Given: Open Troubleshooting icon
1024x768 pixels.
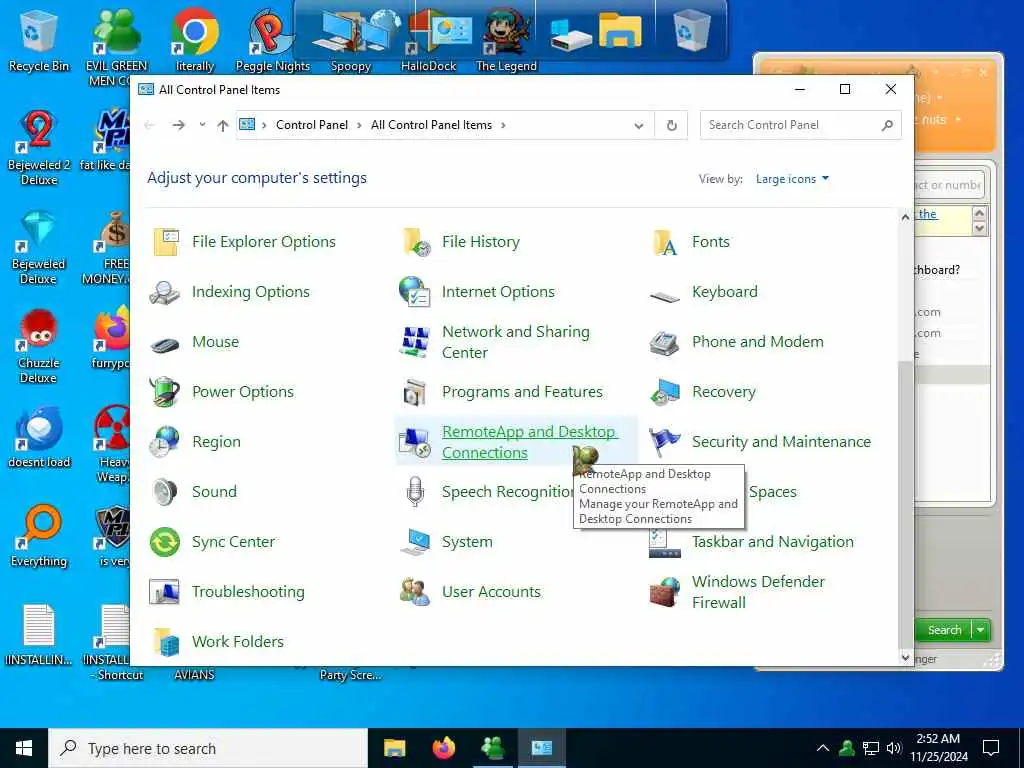Looking at the screenshot, I should click(164, 592).
